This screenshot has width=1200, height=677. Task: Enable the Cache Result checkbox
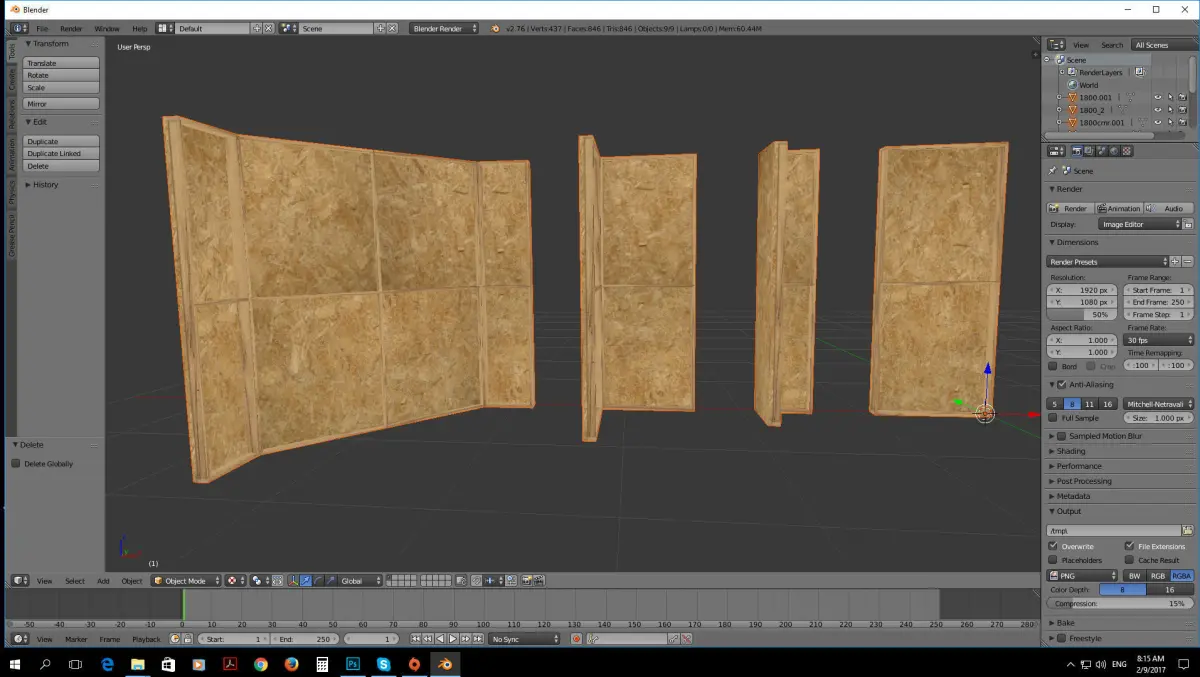pyautogui.click(x=1129, y=560)
